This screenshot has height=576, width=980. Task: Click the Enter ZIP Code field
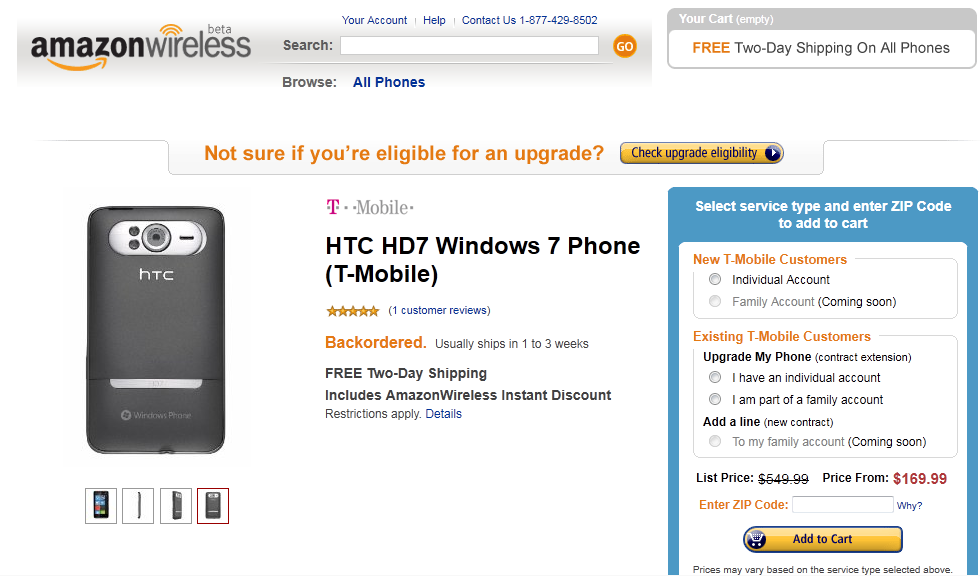pos(842,505)
